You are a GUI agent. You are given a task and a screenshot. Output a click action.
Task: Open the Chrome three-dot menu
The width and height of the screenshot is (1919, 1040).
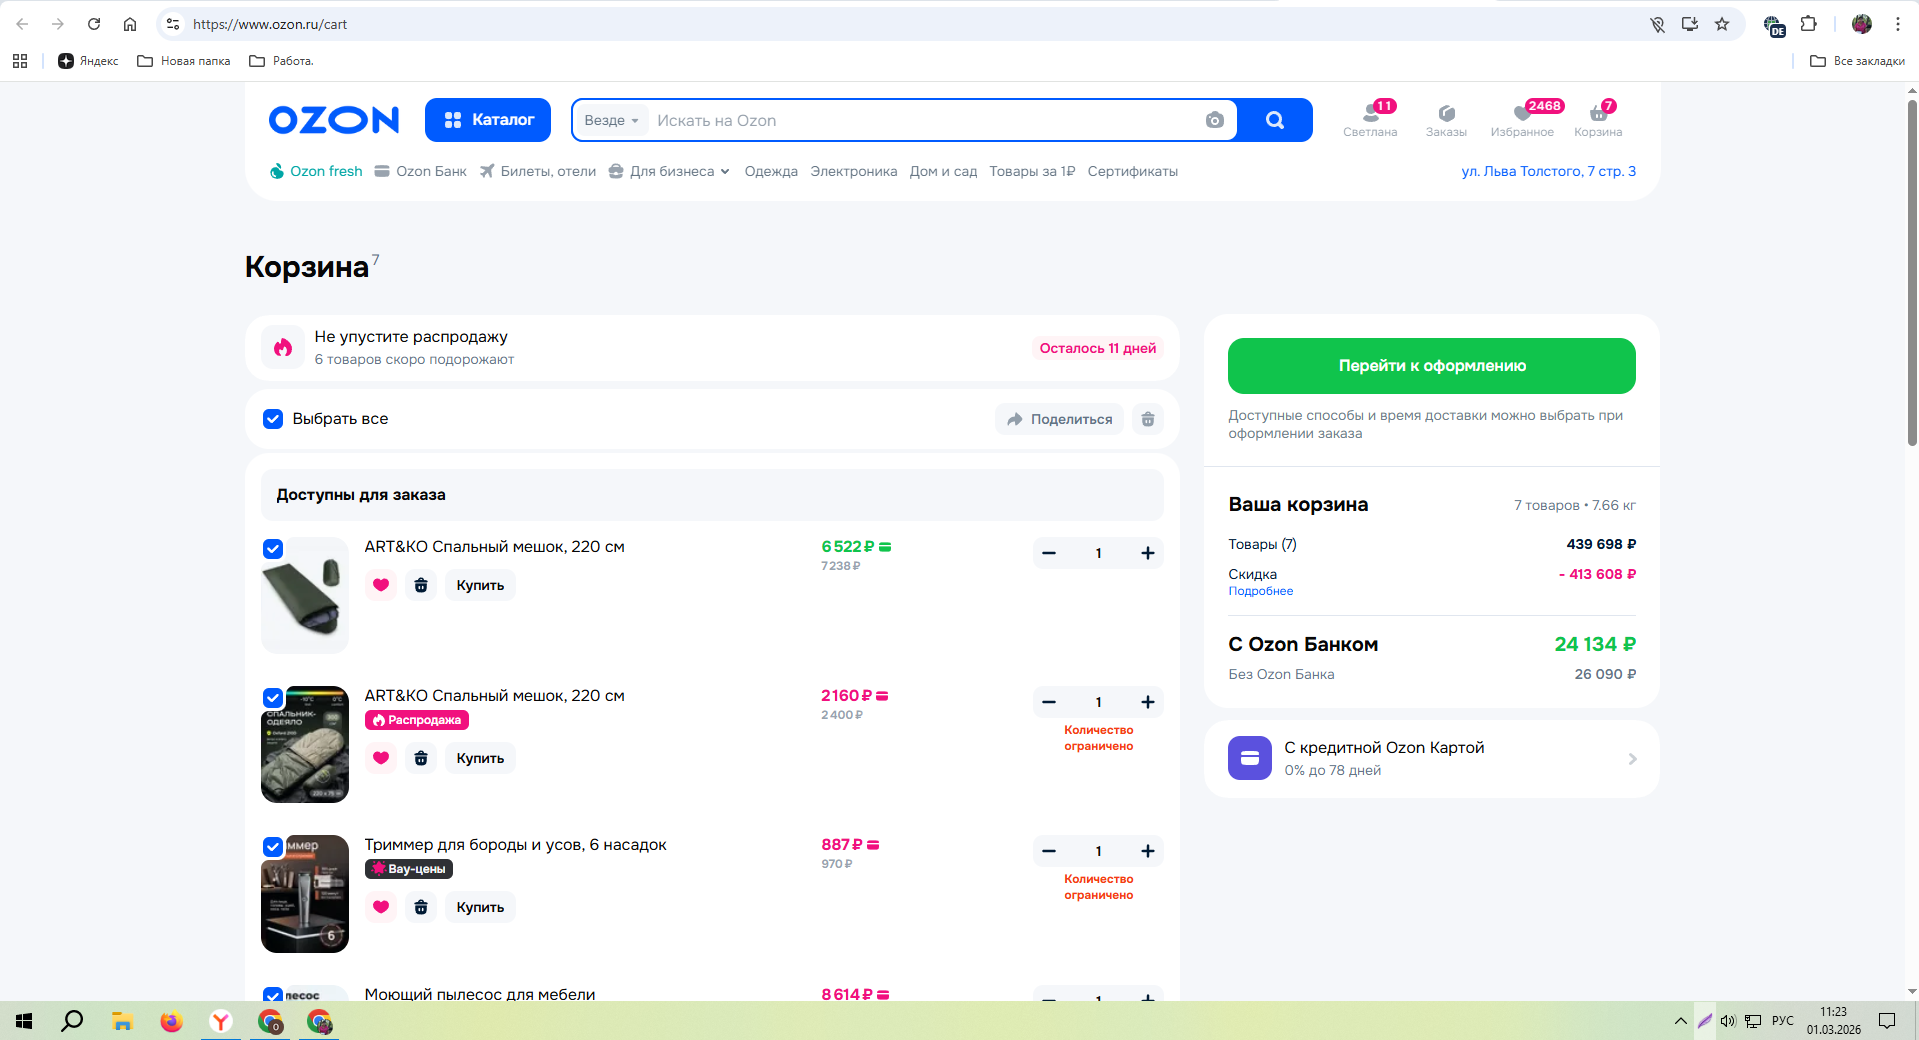(1898, 24)
